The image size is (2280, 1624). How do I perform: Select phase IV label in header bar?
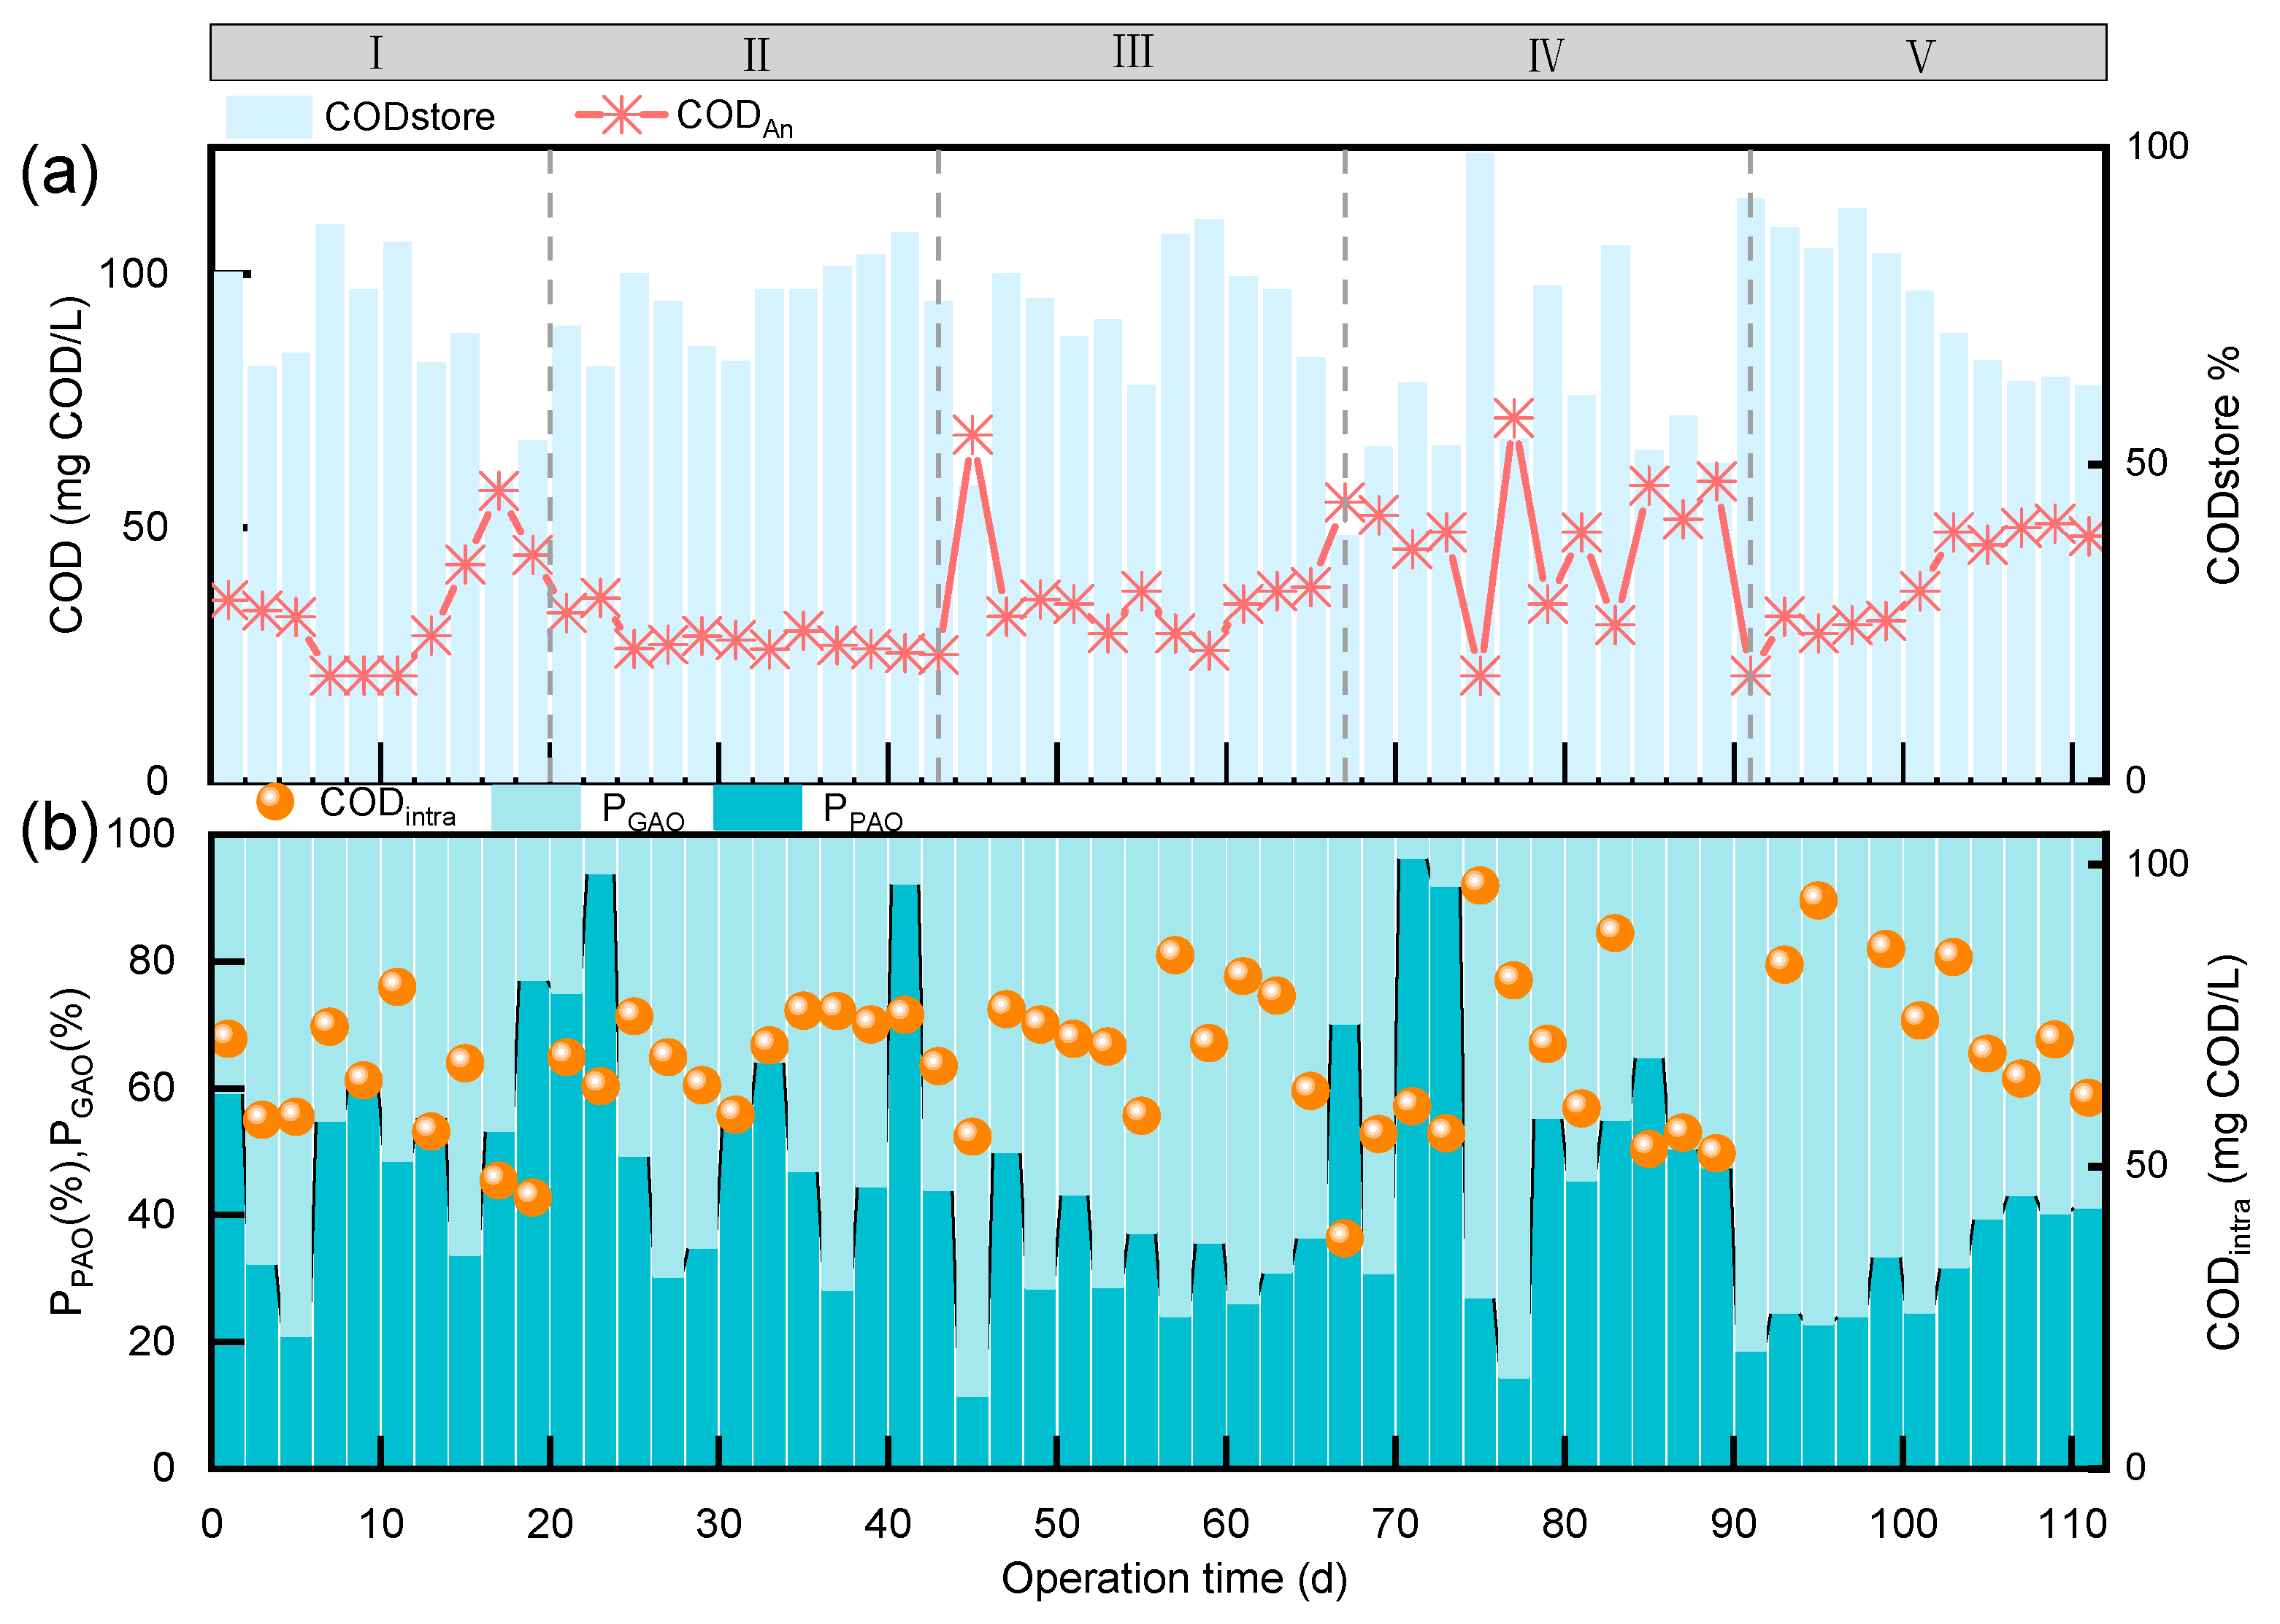point(1545,55)
